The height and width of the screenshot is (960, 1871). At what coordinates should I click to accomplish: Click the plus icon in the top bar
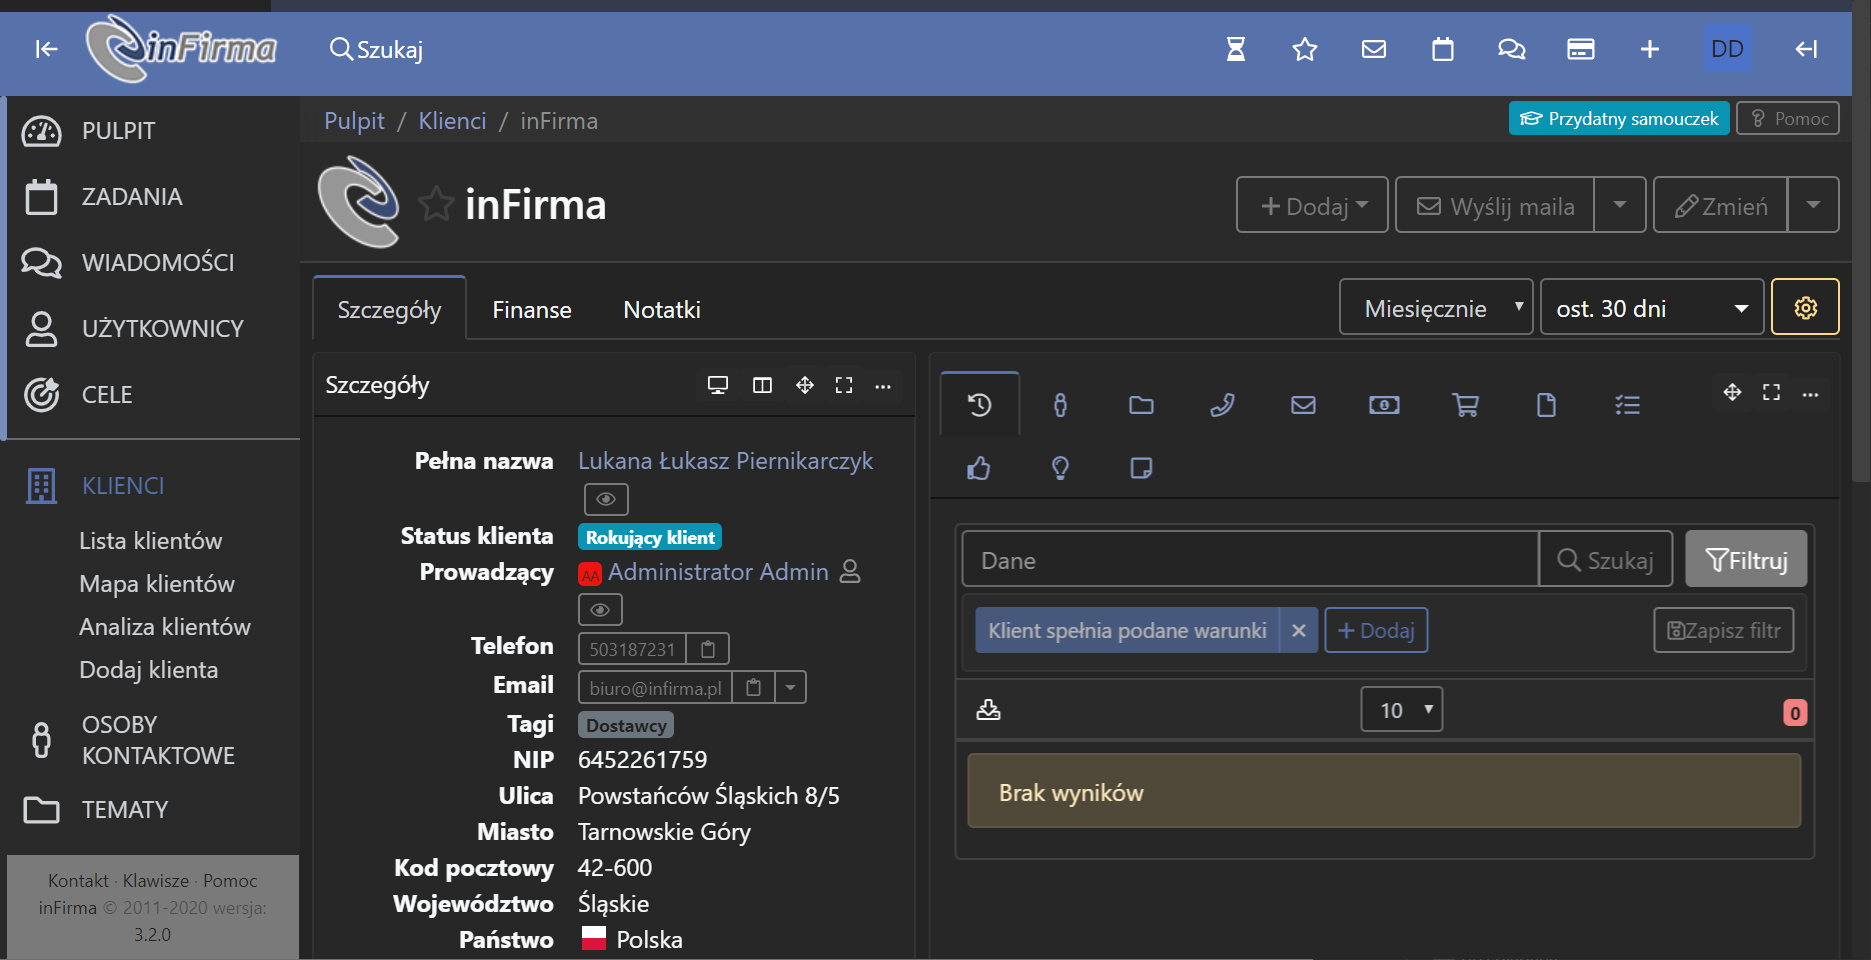(1650, 49)
